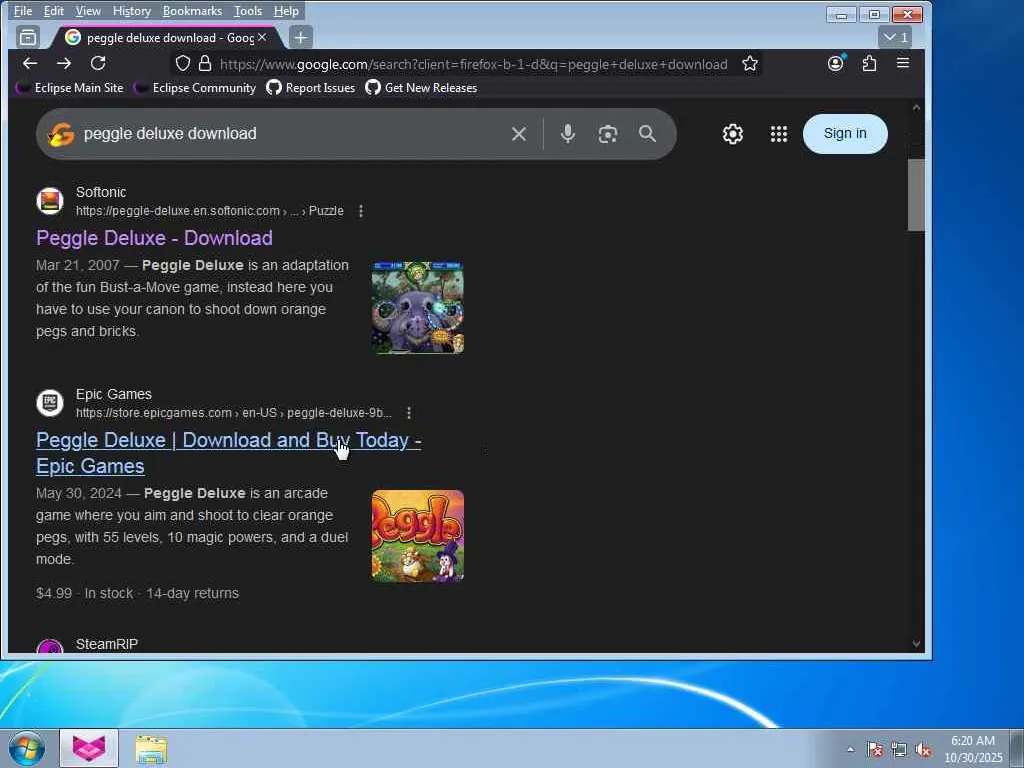The image size is (1024, 768).
Task: Click the Sign in button
Action: [x=845, y=134]
